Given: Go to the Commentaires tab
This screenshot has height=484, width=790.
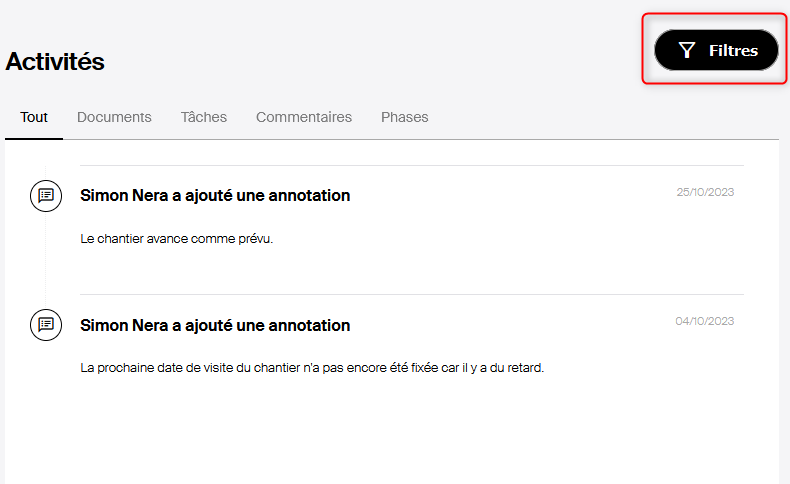Looking at the screenshot, I should 304,117.
